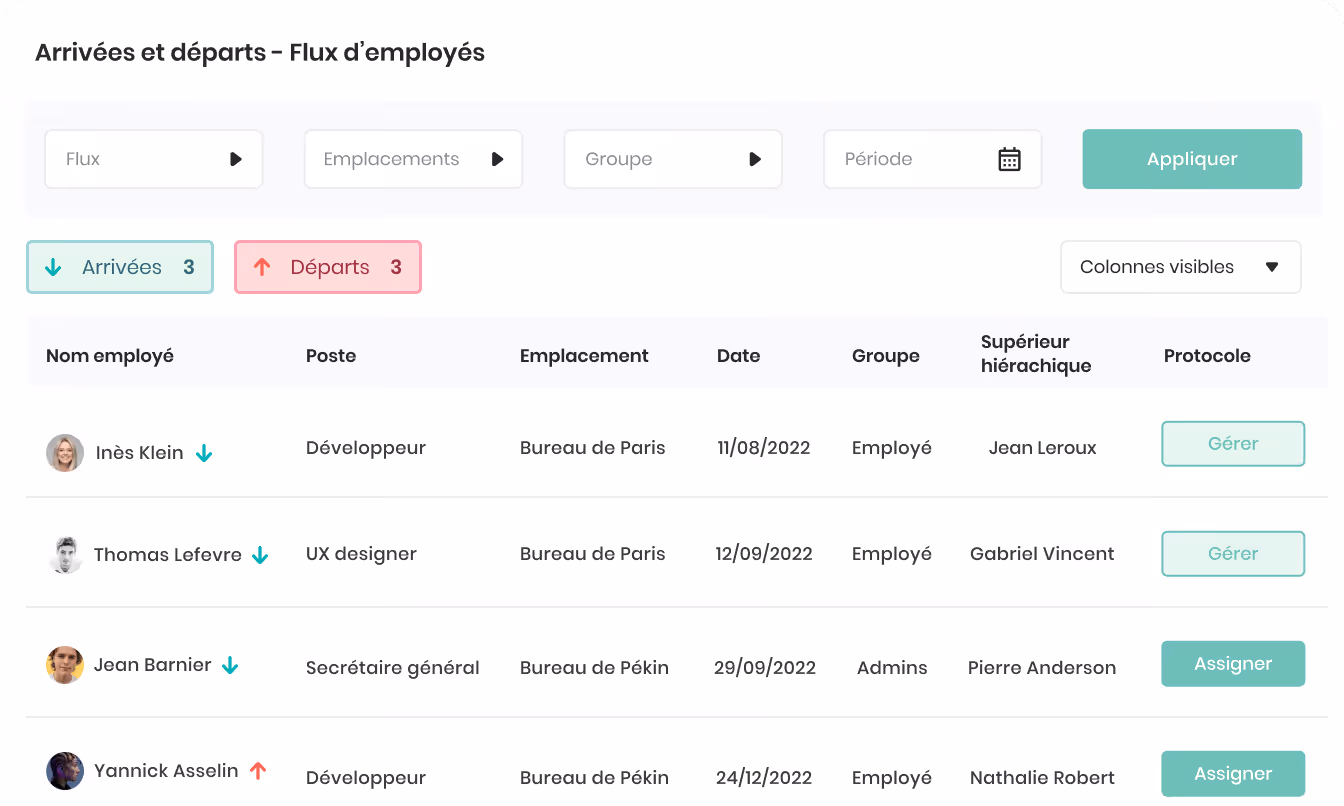
Task: Select the Arrivées tab
Action: [x=120, y=267]
